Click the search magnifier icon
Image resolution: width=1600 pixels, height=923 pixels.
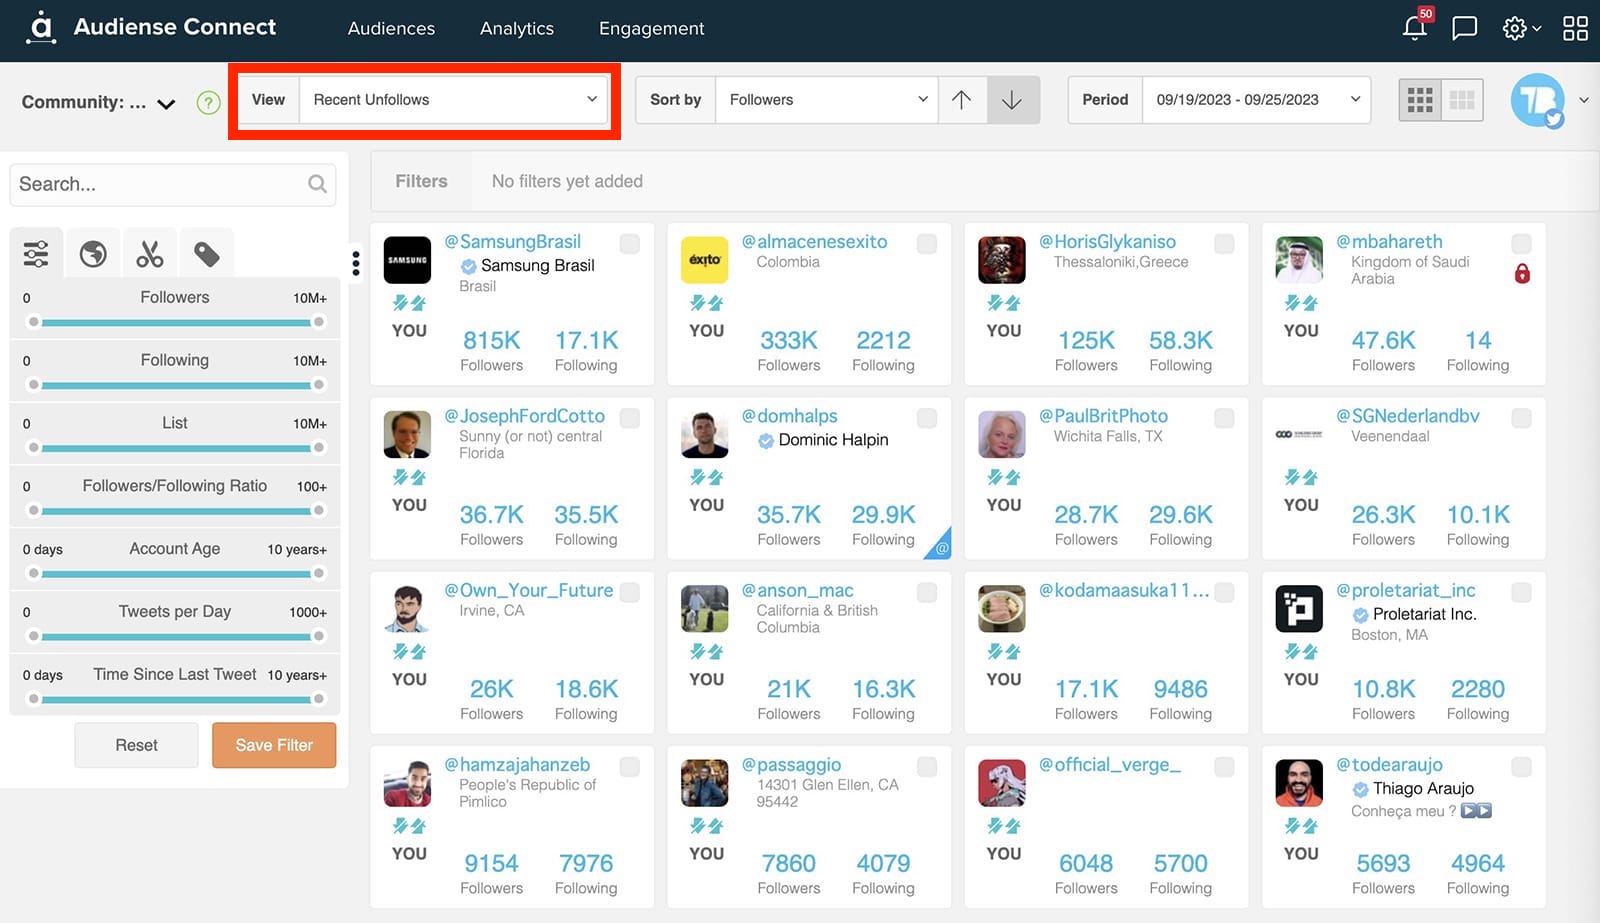(317, 184)
